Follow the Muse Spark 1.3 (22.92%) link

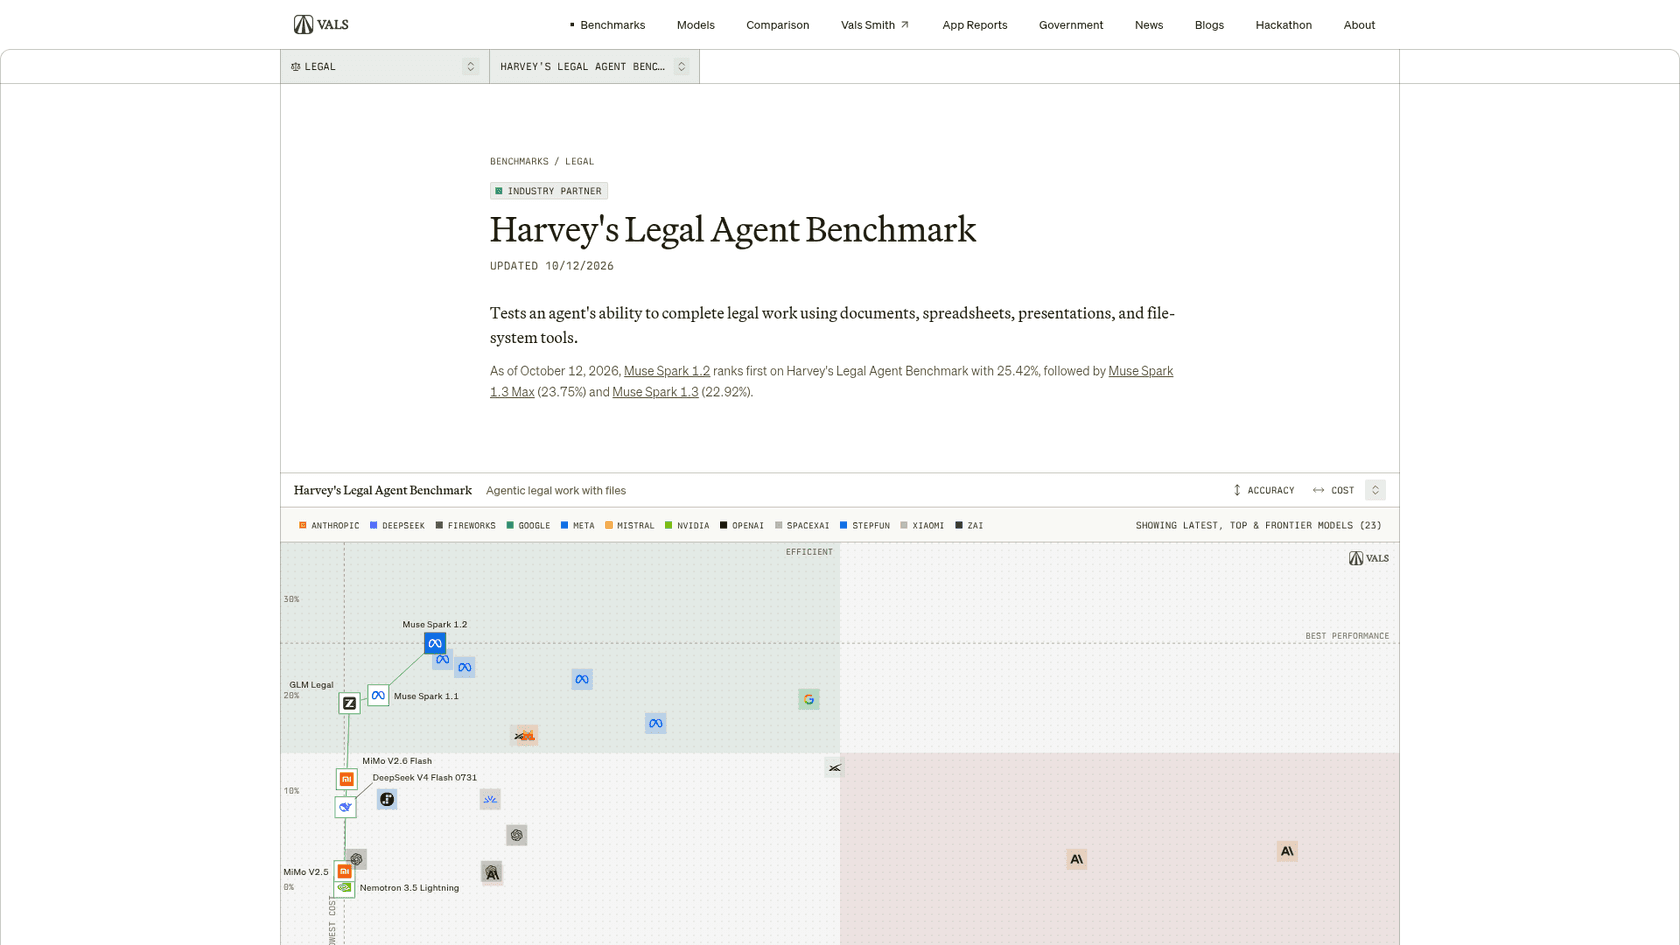point(655,392)
